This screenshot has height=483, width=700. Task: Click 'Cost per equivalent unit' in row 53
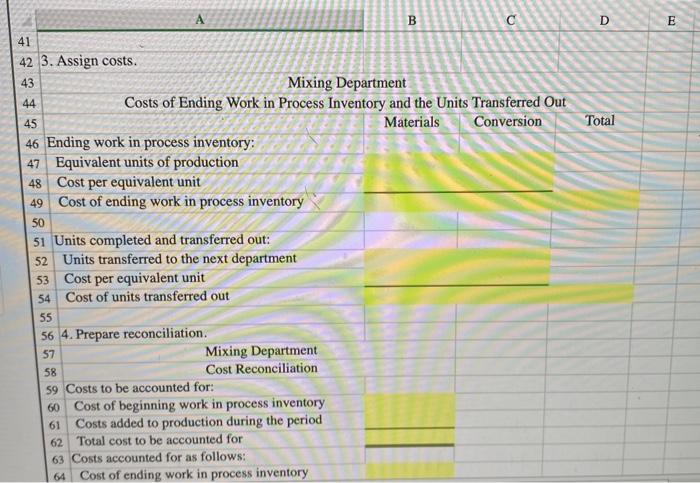point(134,278)
